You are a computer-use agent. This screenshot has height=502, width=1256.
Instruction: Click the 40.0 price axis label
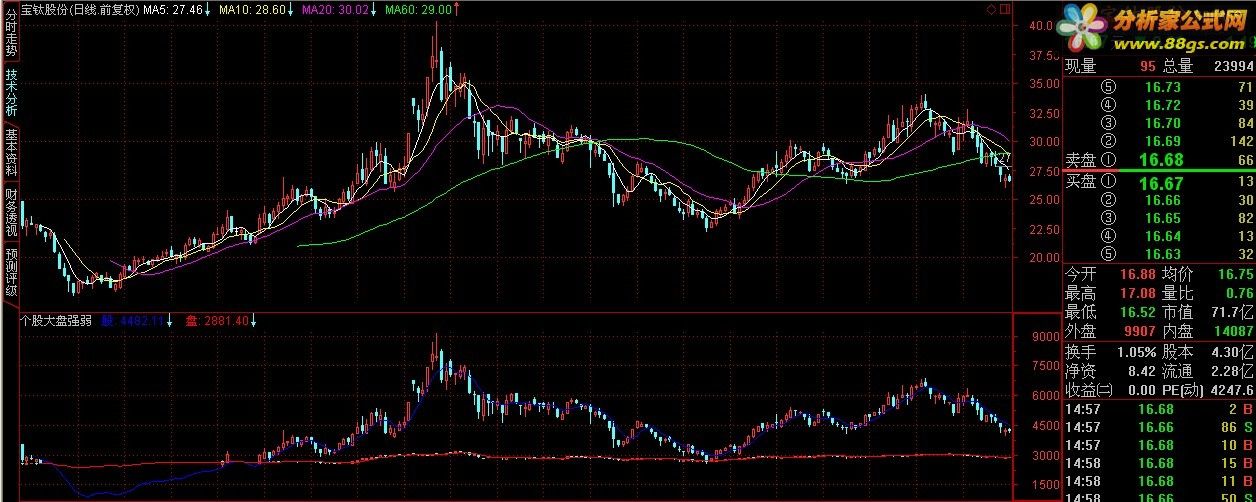(x=1040, y=27)
